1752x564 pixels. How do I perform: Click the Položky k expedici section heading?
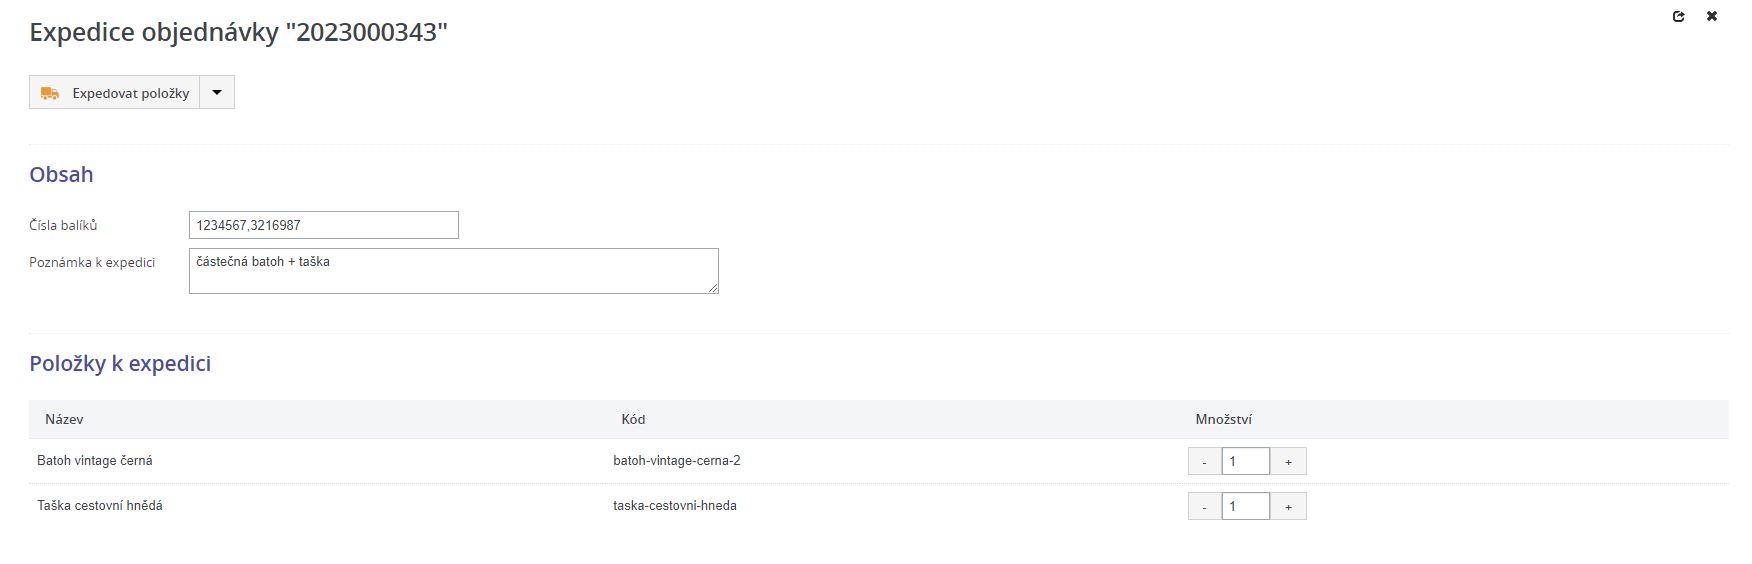point(120,363)
